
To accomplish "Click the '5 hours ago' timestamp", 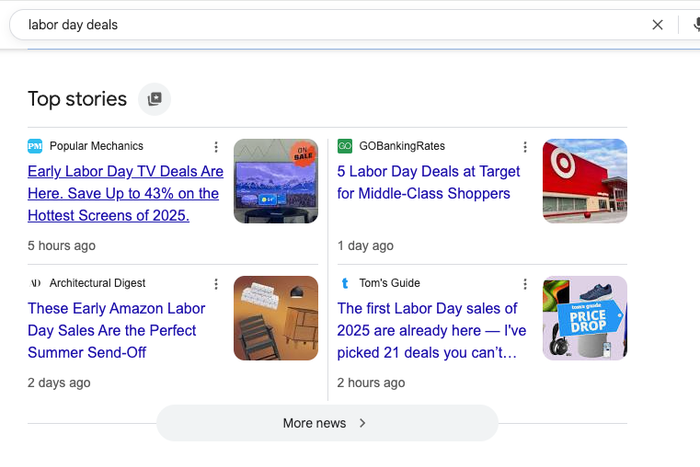I will (62, 246).
